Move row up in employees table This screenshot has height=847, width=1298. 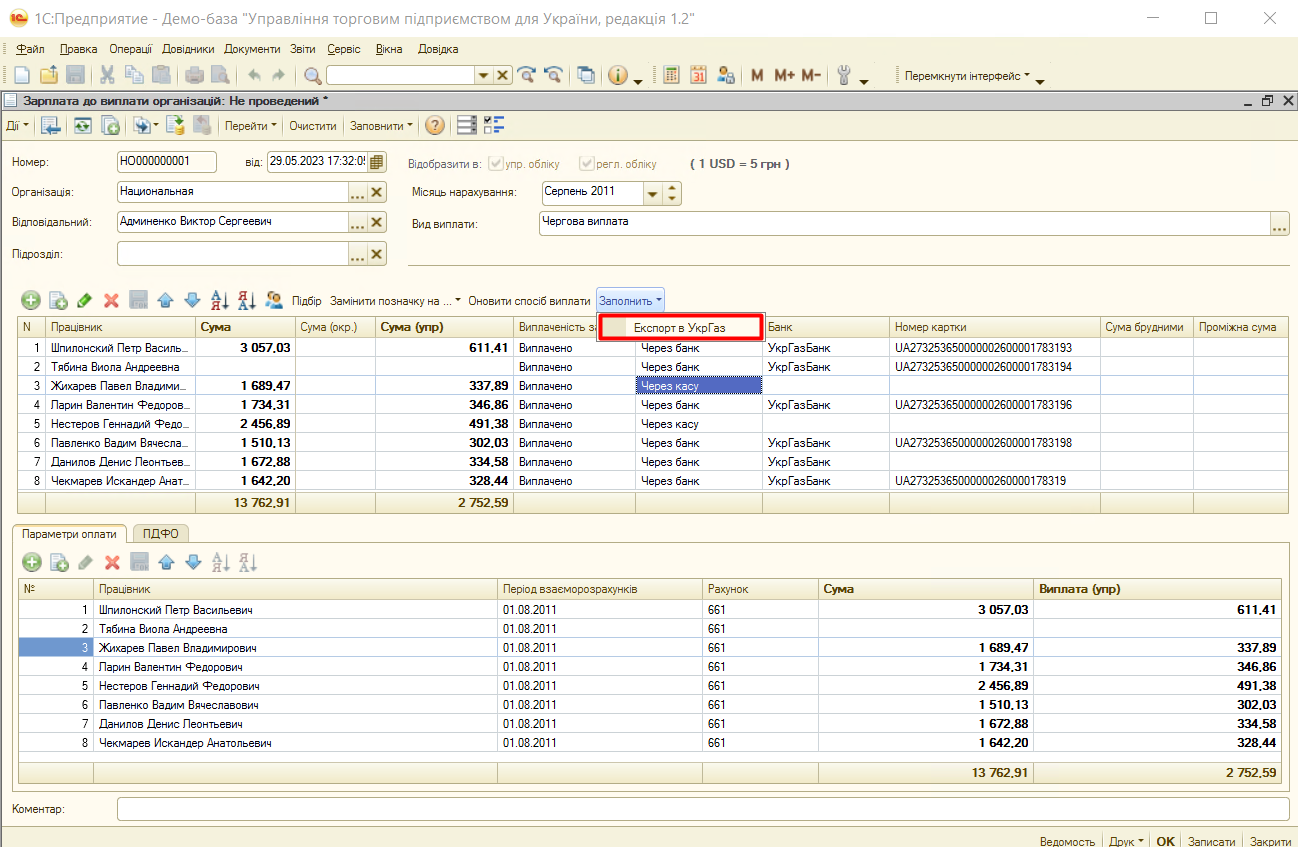point(166,300)
